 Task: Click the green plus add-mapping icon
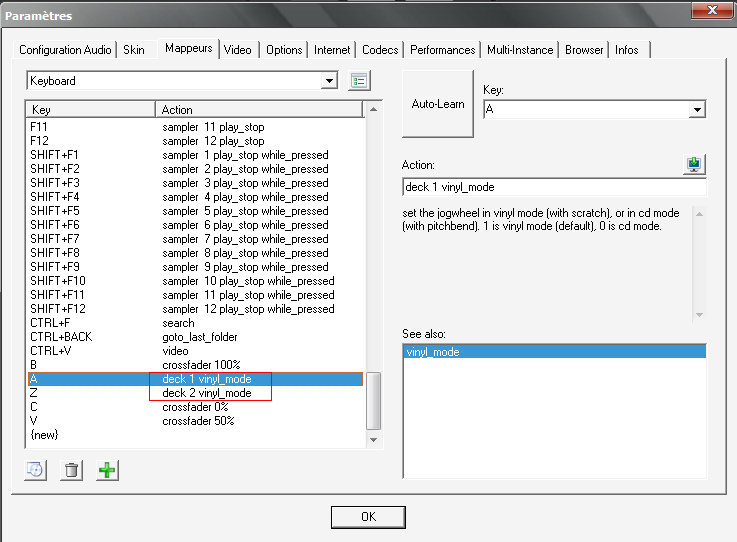click(x=107, y=470)
